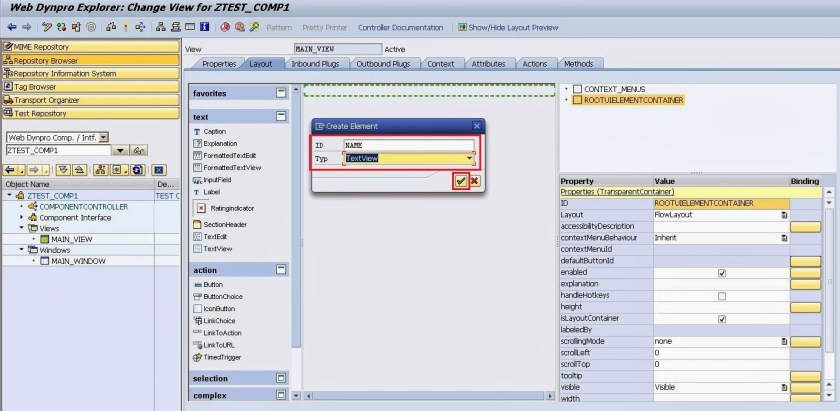
Task: Collapse the Windows tree node
Action: 21,250
